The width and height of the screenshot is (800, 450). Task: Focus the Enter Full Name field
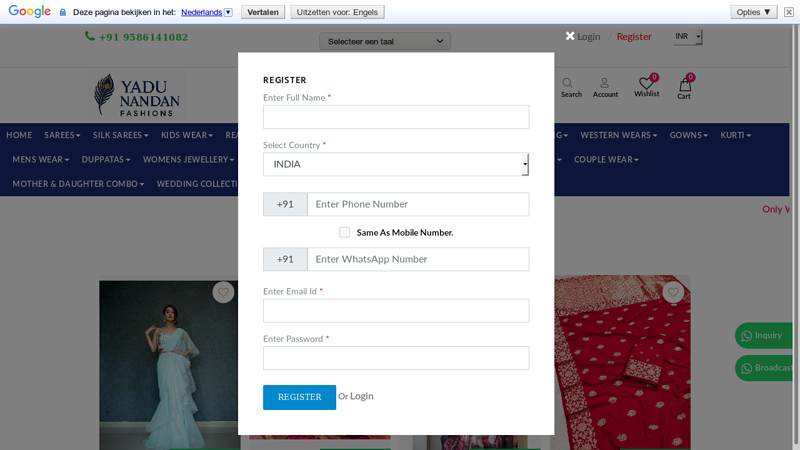point(396,117)
